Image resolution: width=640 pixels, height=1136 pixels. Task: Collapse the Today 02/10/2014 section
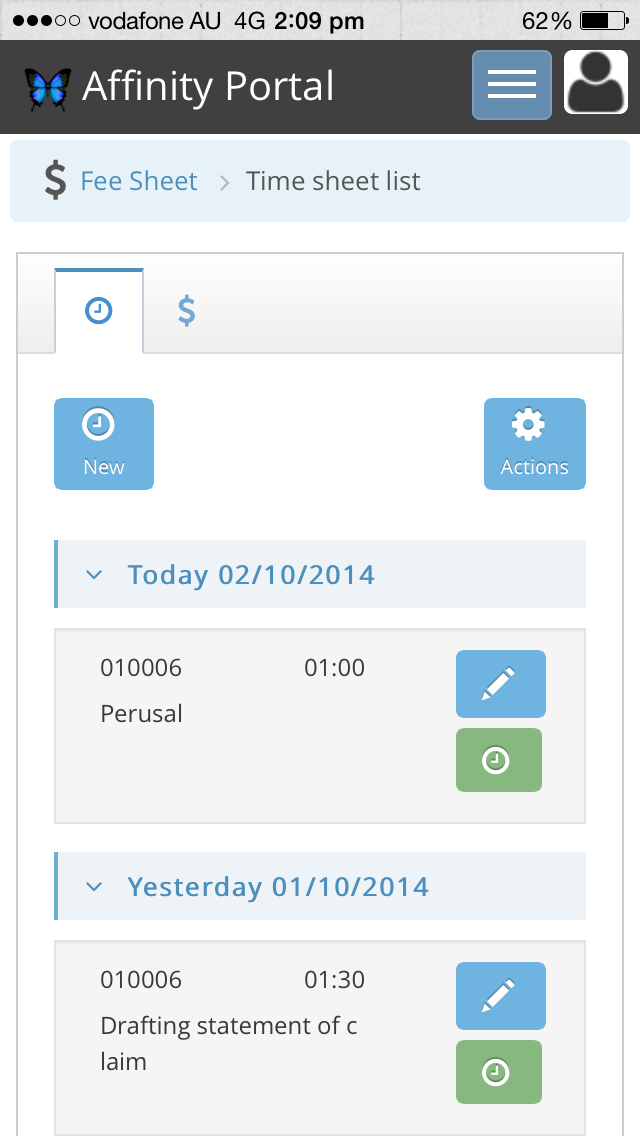[x=94, y=575]
